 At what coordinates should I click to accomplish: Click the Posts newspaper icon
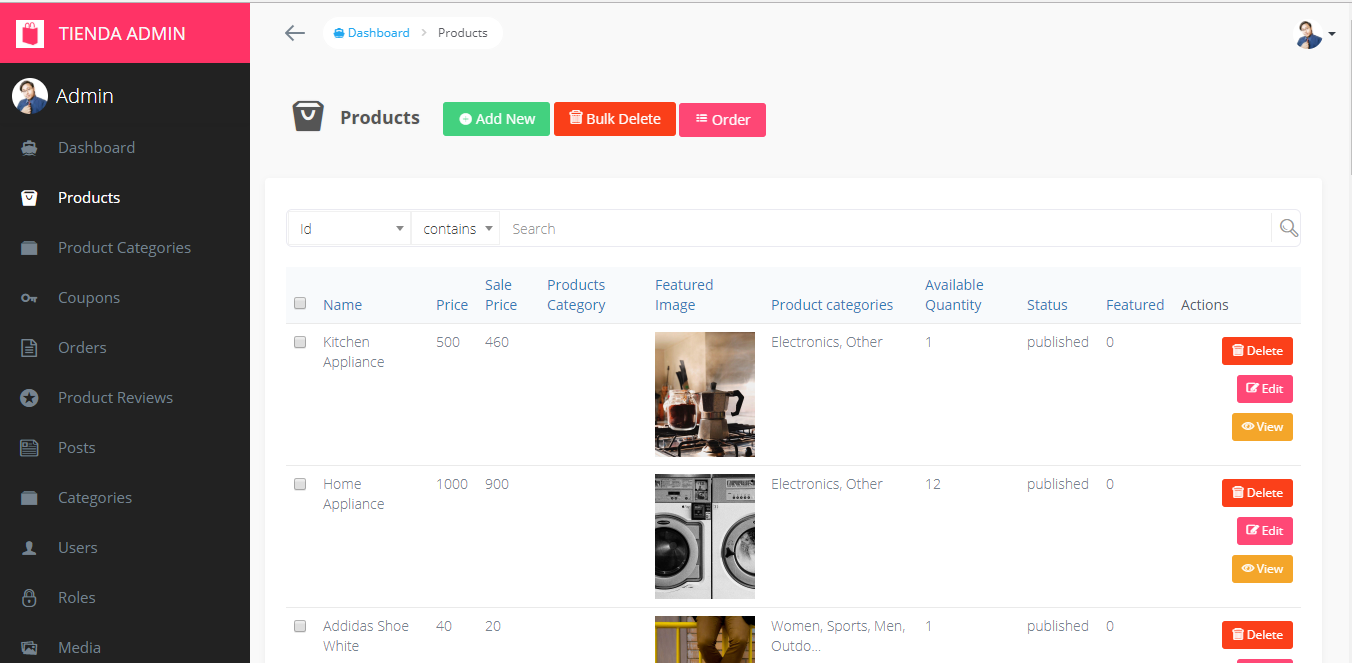click(x=29, y=448)
